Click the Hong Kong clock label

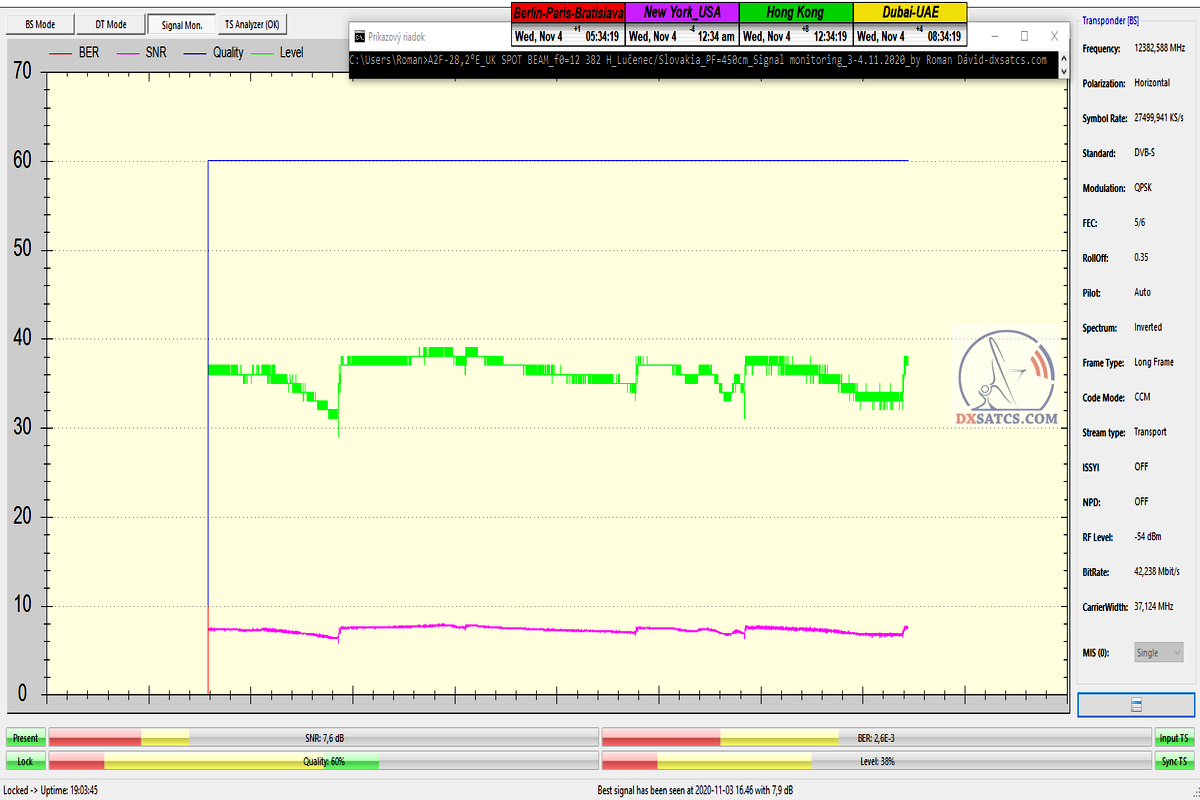pos(795,13)
